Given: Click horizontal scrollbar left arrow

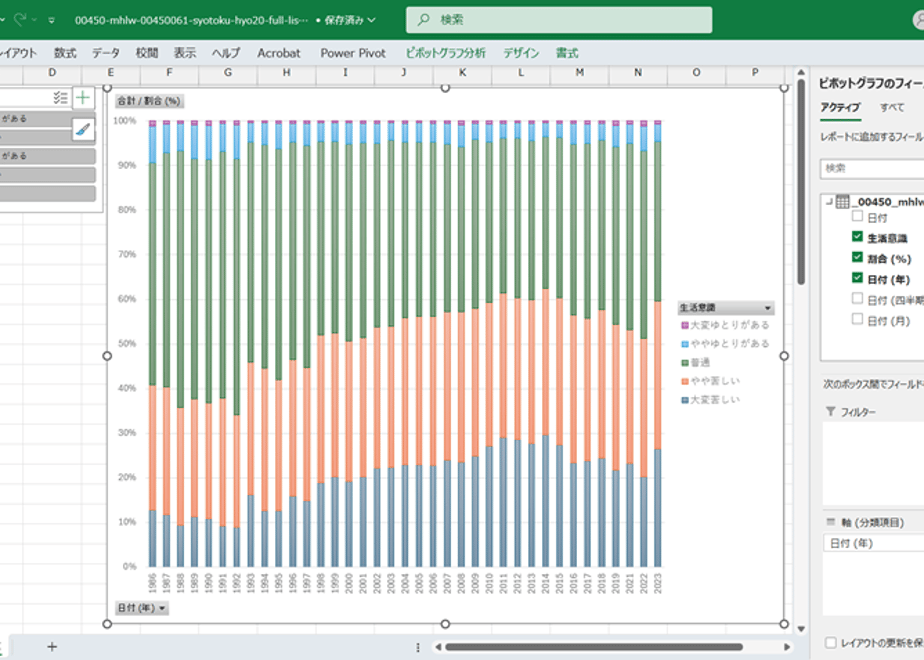Looking at the screenshot, I should pos(438,647).
